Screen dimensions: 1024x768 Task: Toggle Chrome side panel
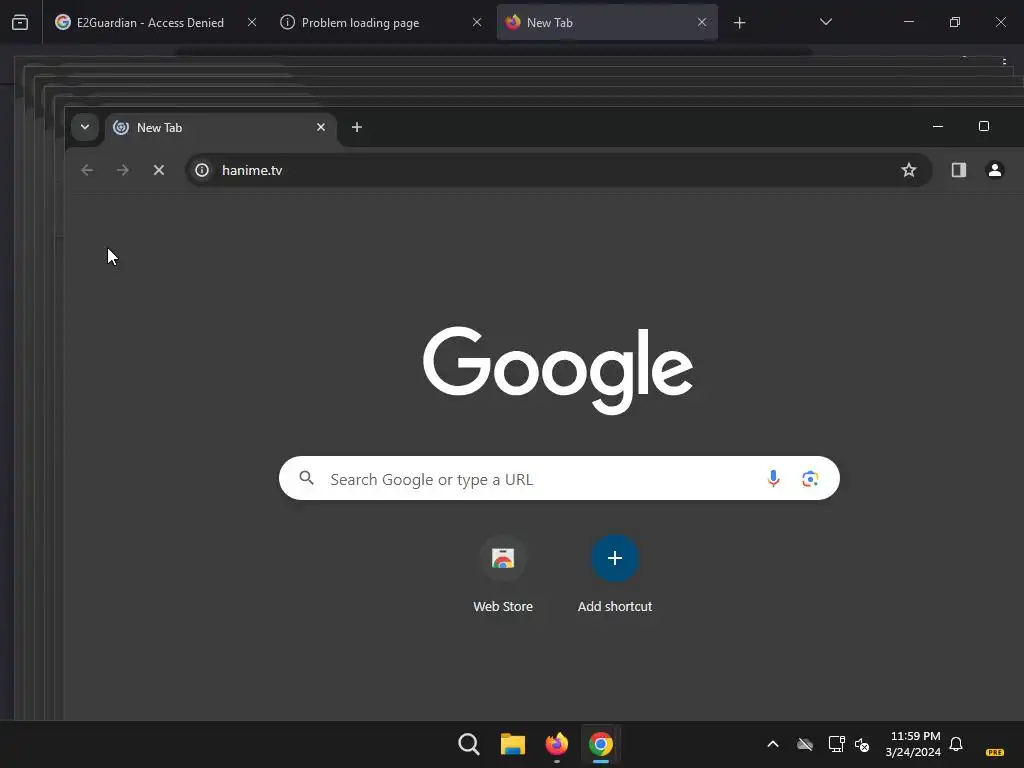959,170
